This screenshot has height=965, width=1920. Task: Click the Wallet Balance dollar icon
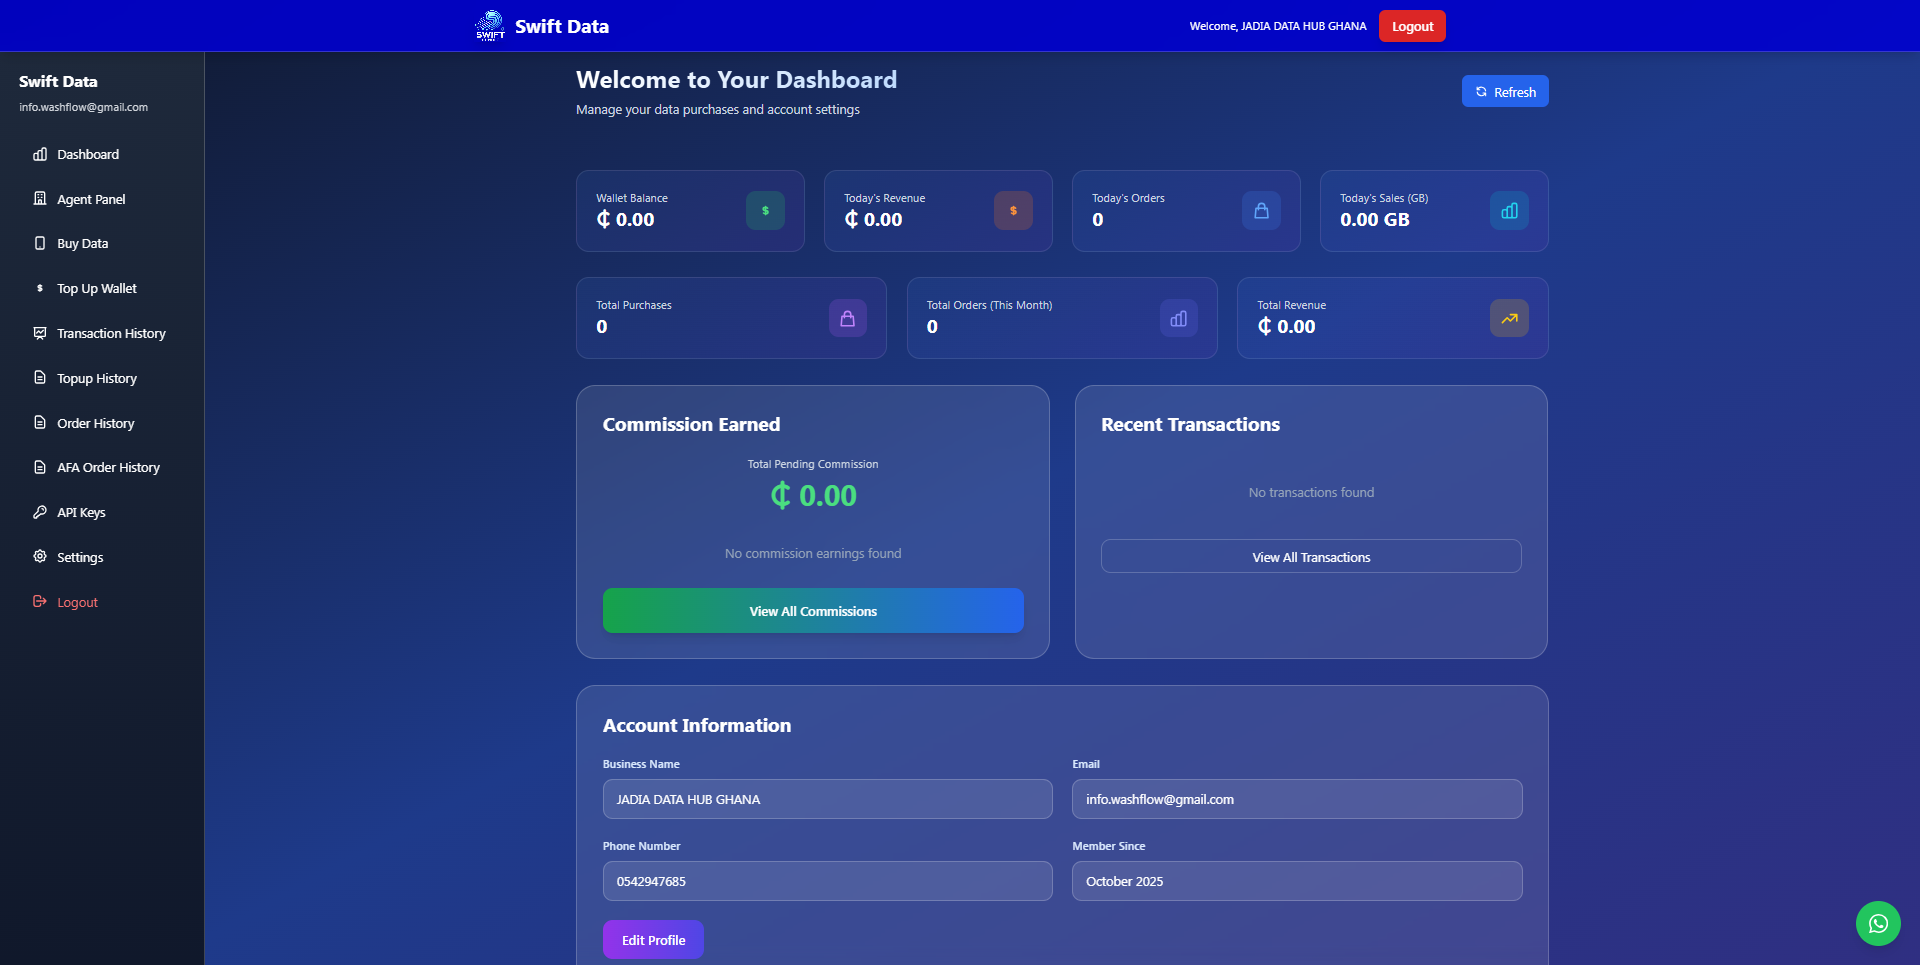765,211
